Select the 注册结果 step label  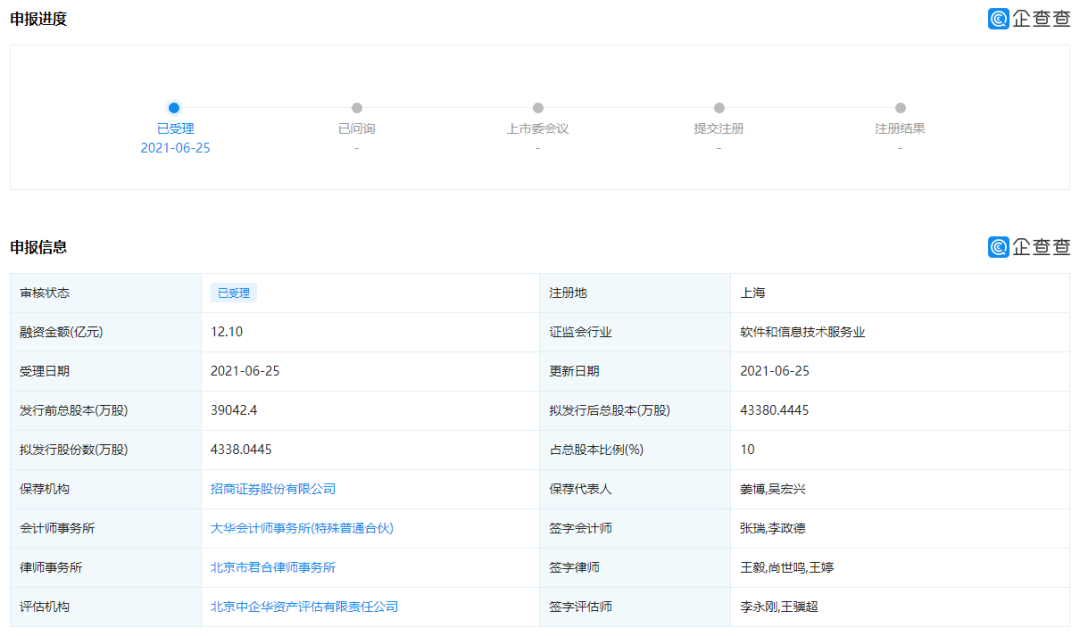[x=900, y=128]
